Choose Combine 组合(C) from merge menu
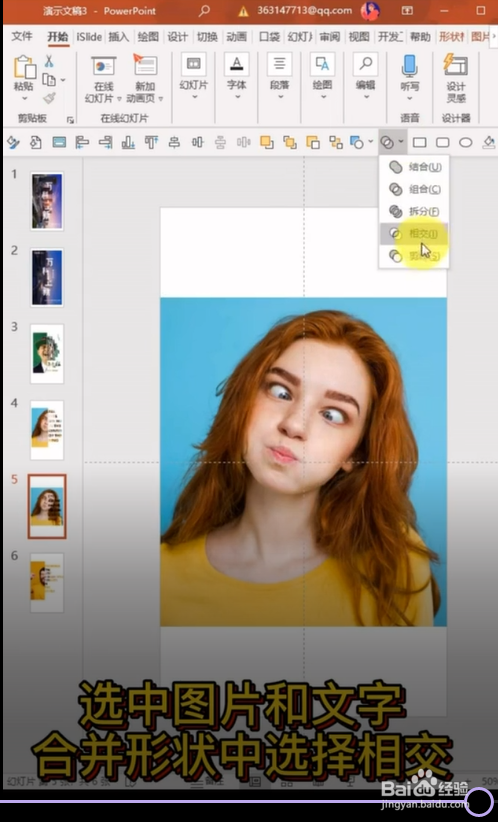 [x=414, y=189]
